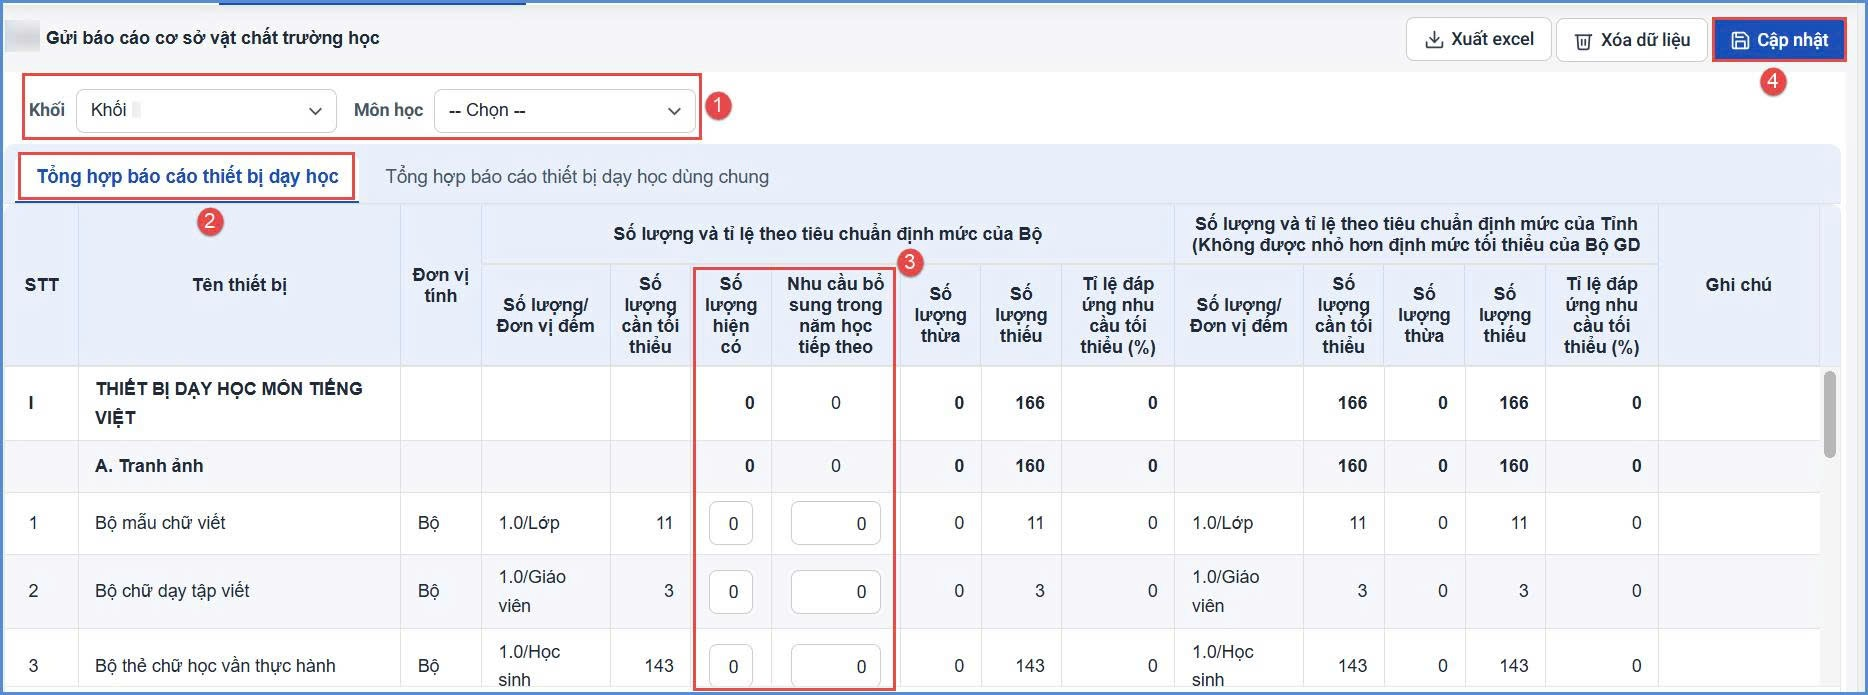Screen dimensions: 1868x695
Task: Open Tổng hợp báo cáo thiết bị dạy học dùng chung tab
Action: tap(577, 177)
